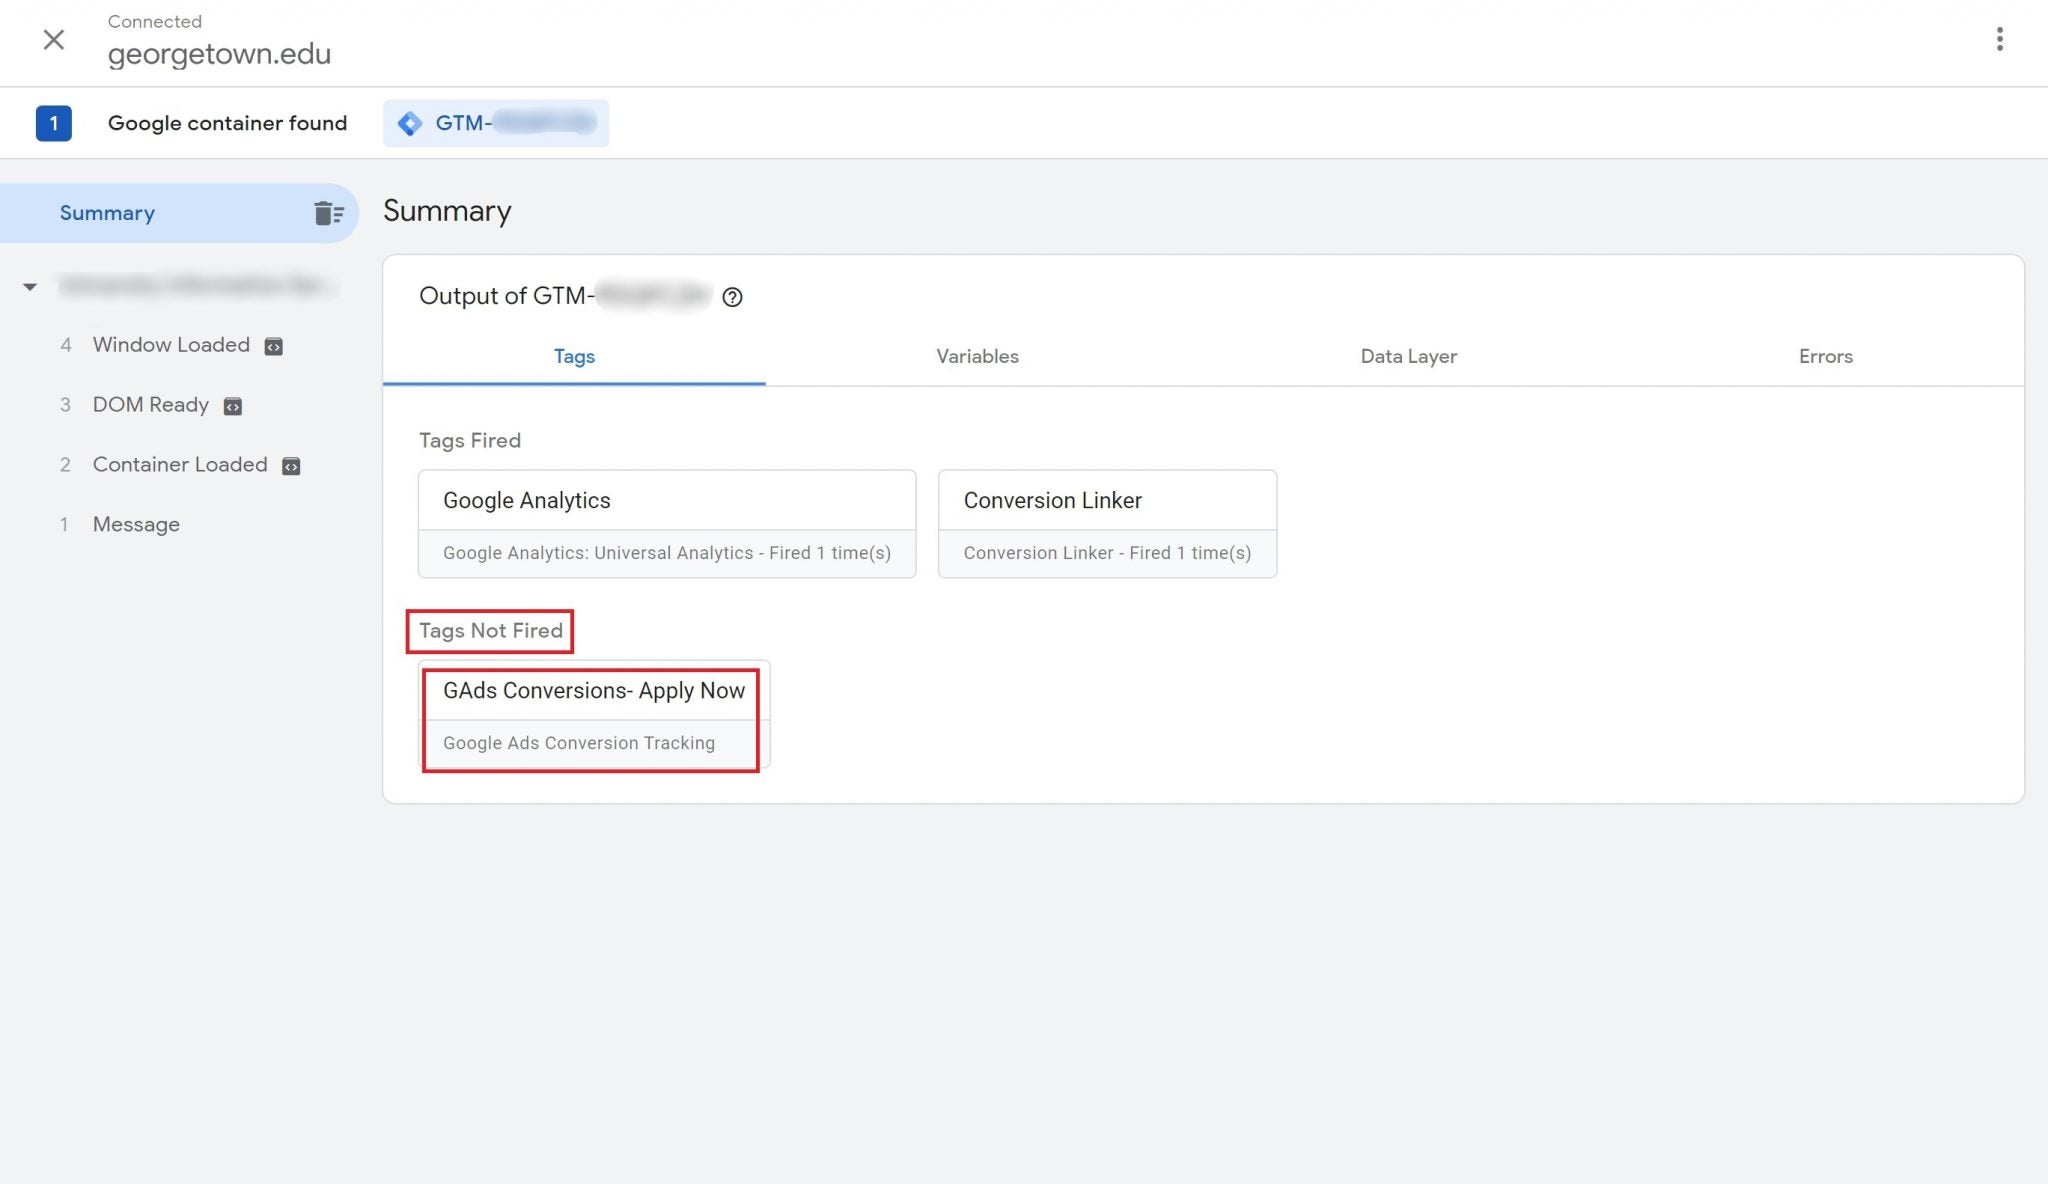Screen dimensions: 2048x1184
Task: Click the code icon beside DOM Ready
Action: click(231, 406)
